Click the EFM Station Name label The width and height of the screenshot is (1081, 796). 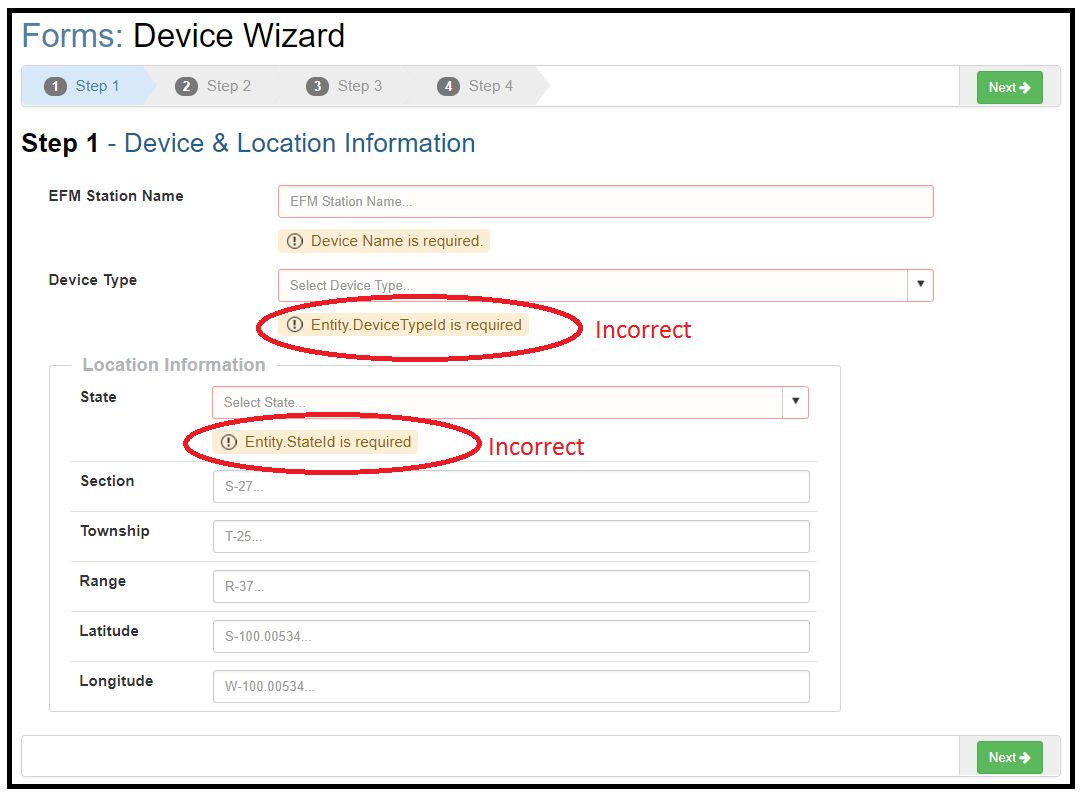coord(116,196)
